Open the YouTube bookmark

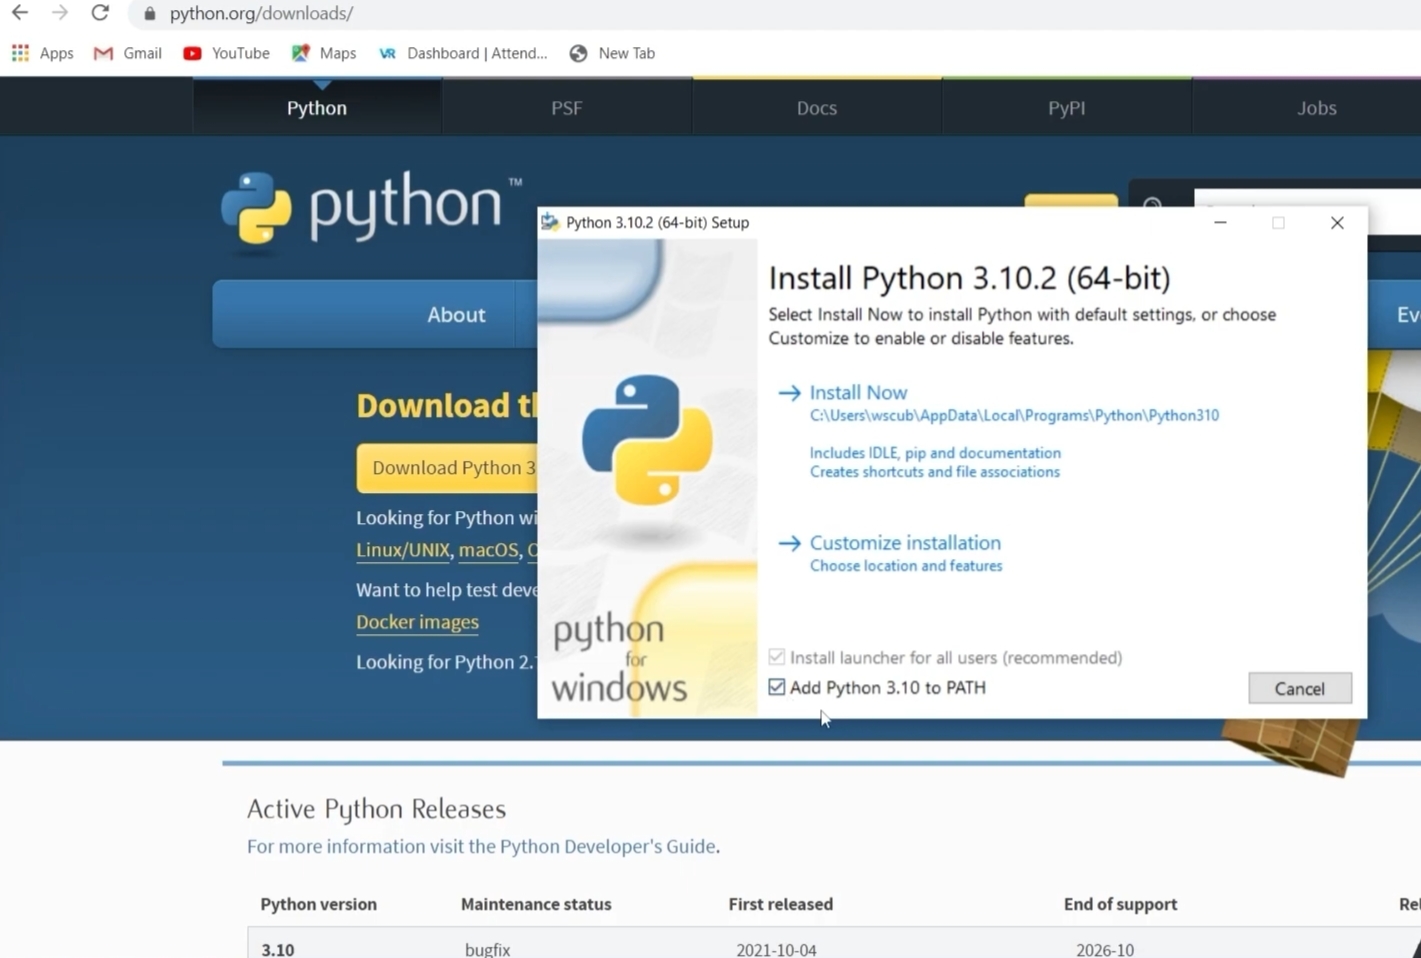tap(226, 53)
